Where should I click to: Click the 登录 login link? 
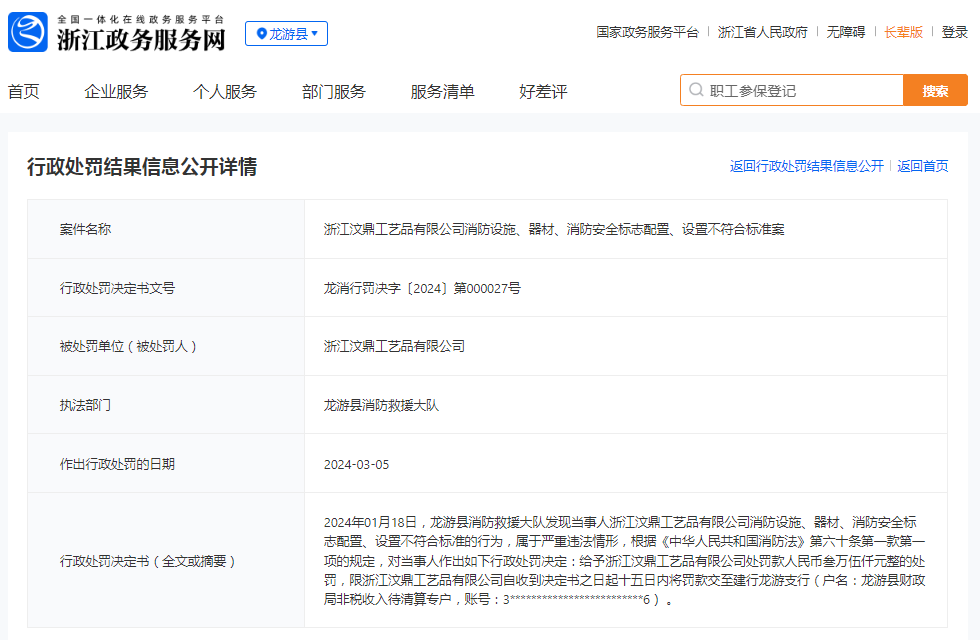[954, 32]
